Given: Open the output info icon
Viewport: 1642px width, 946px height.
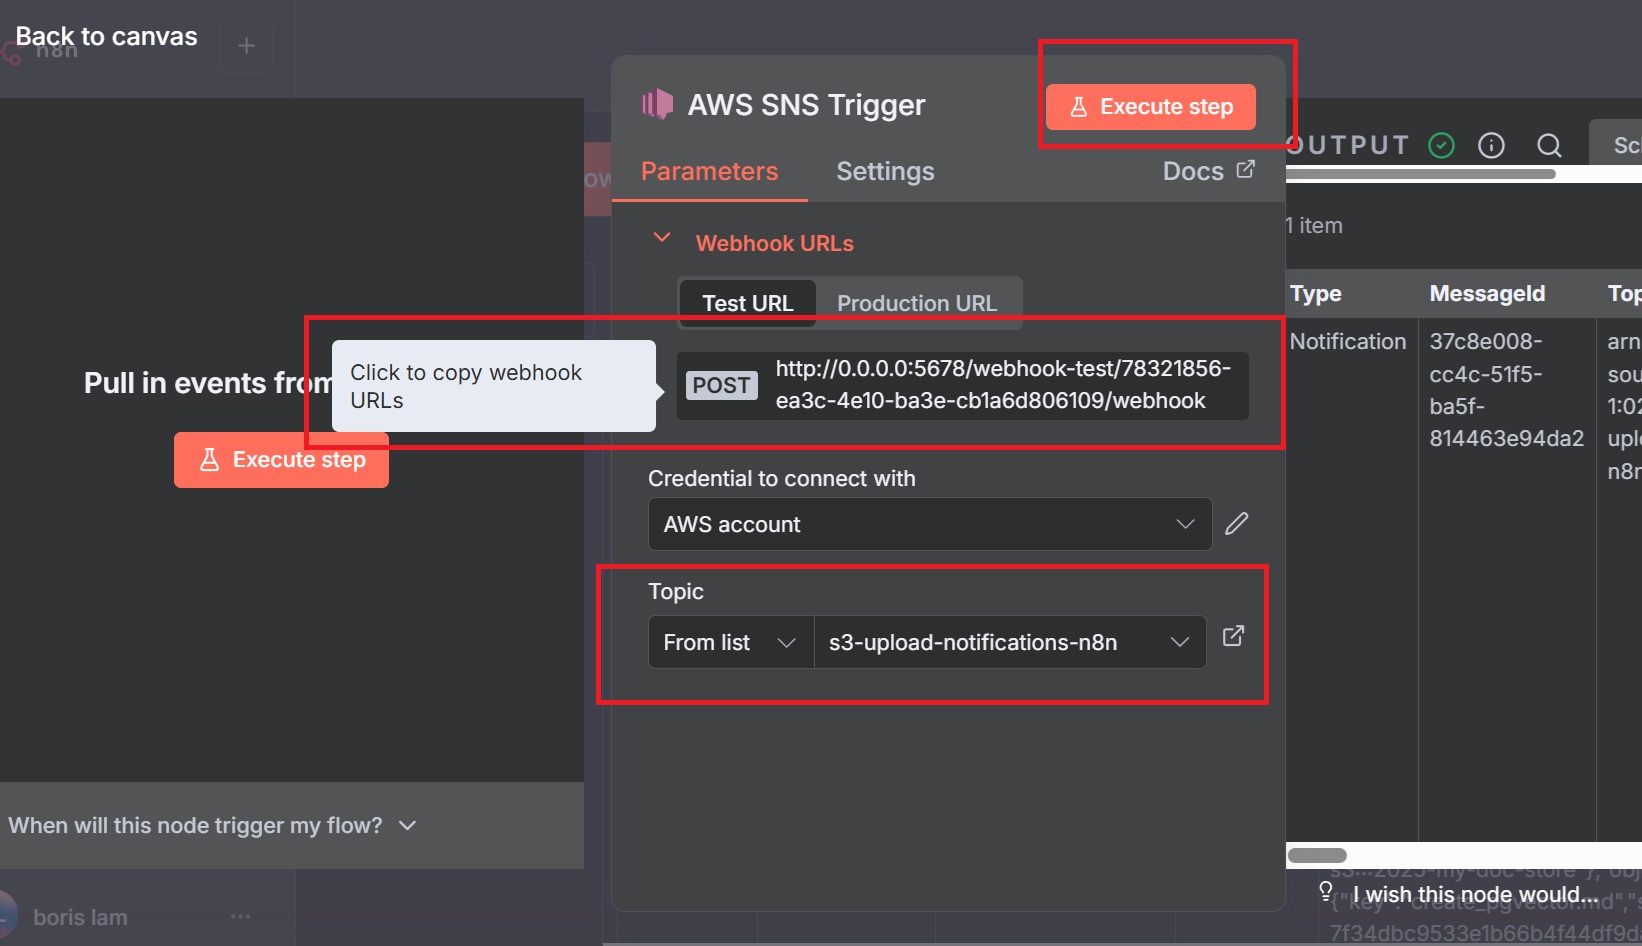Looking at the screenshot, I should click(1491, 146).
